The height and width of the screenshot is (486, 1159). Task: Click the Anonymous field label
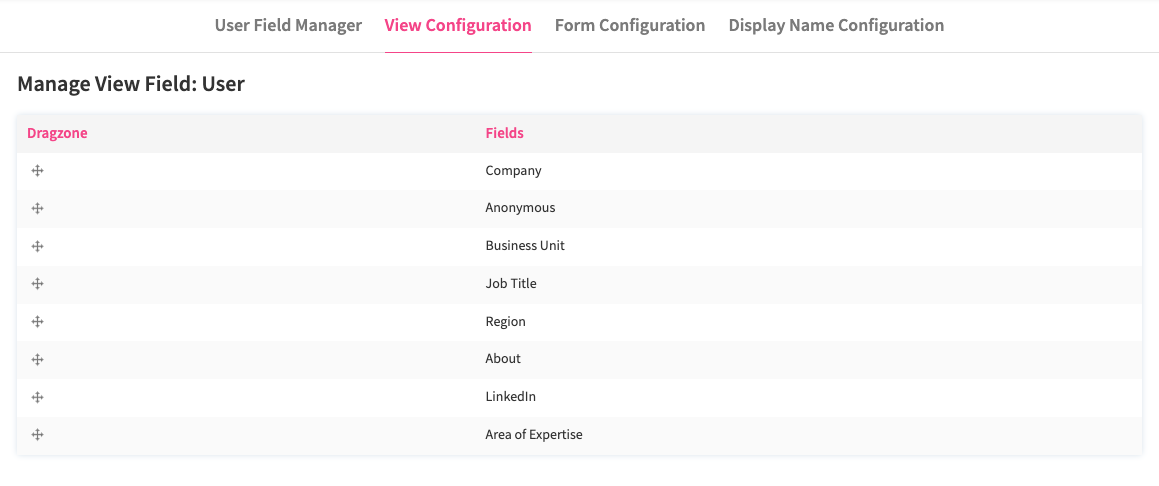point(520,208)
